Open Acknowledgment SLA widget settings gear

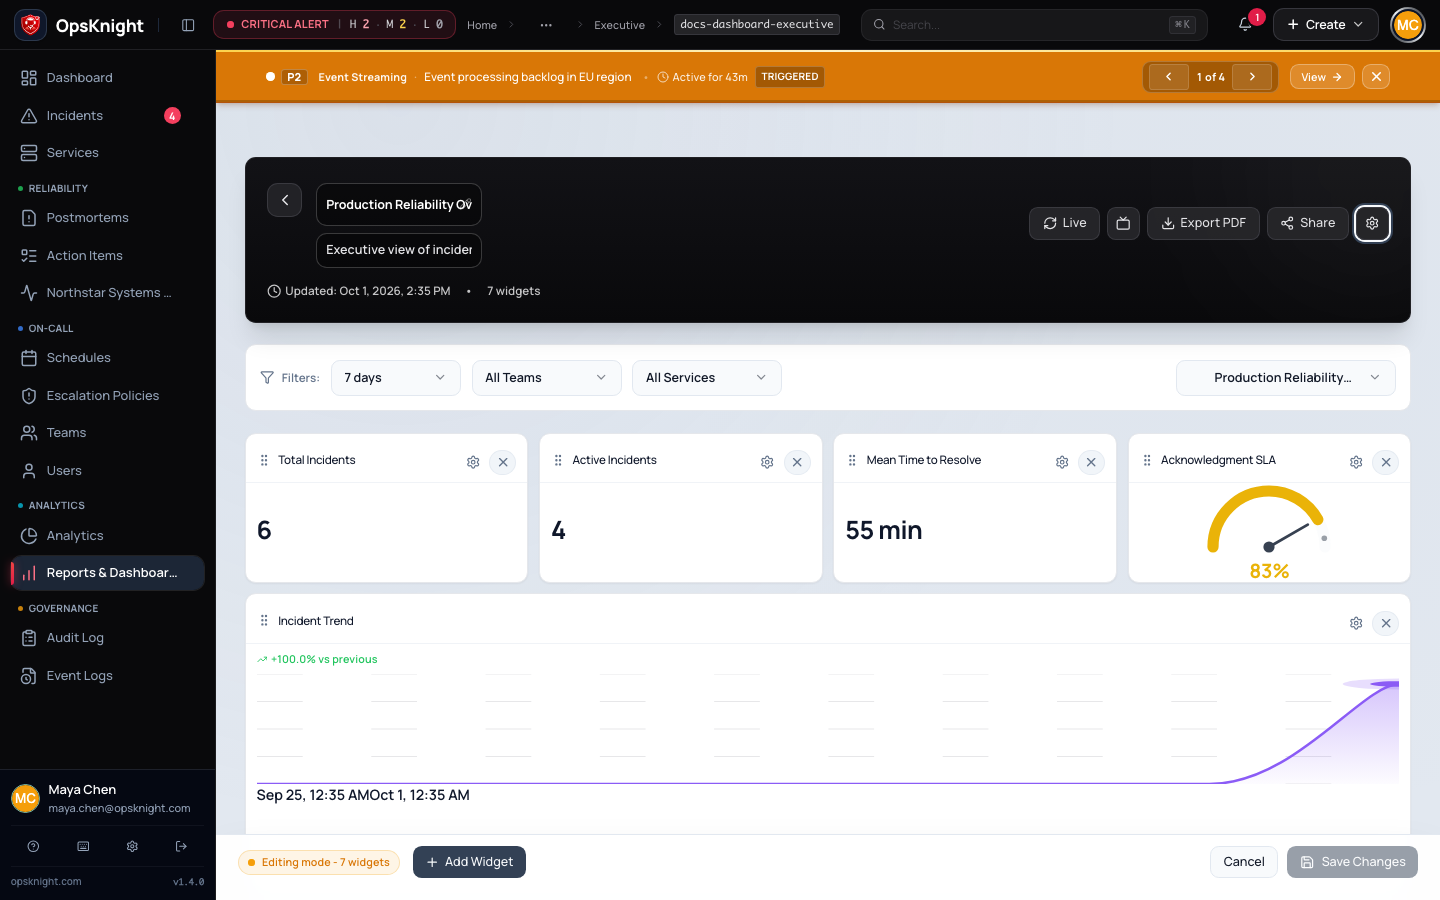point(1356,462)
